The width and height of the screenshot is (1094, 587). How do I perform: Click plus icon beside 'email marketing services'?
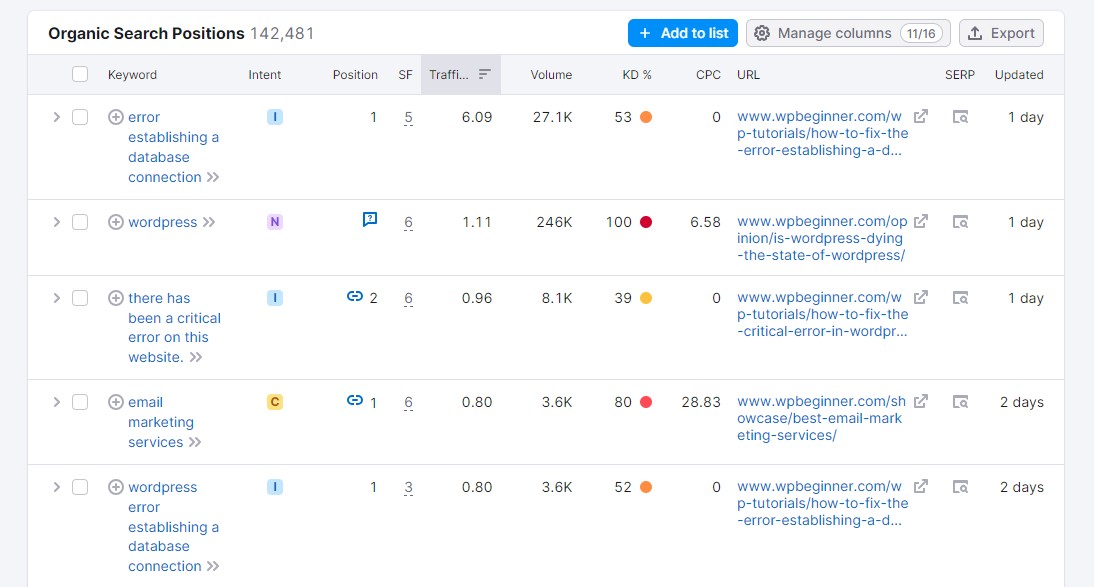[116, 402]
